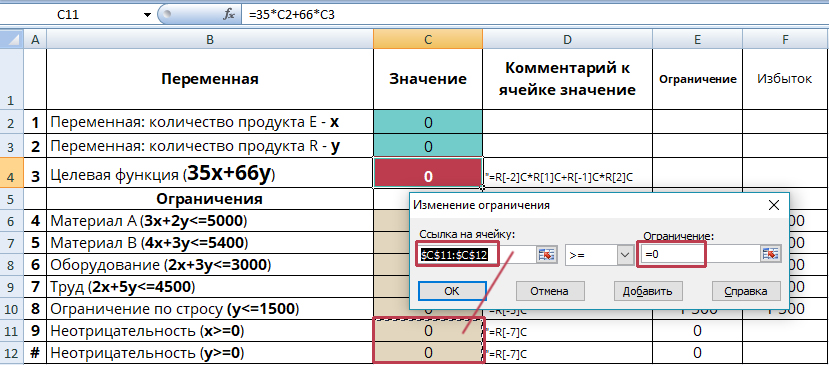Click the Оборудование (2x+3y<=3000) cell
This screenshot has width=829, height=365.
[210, 264]
